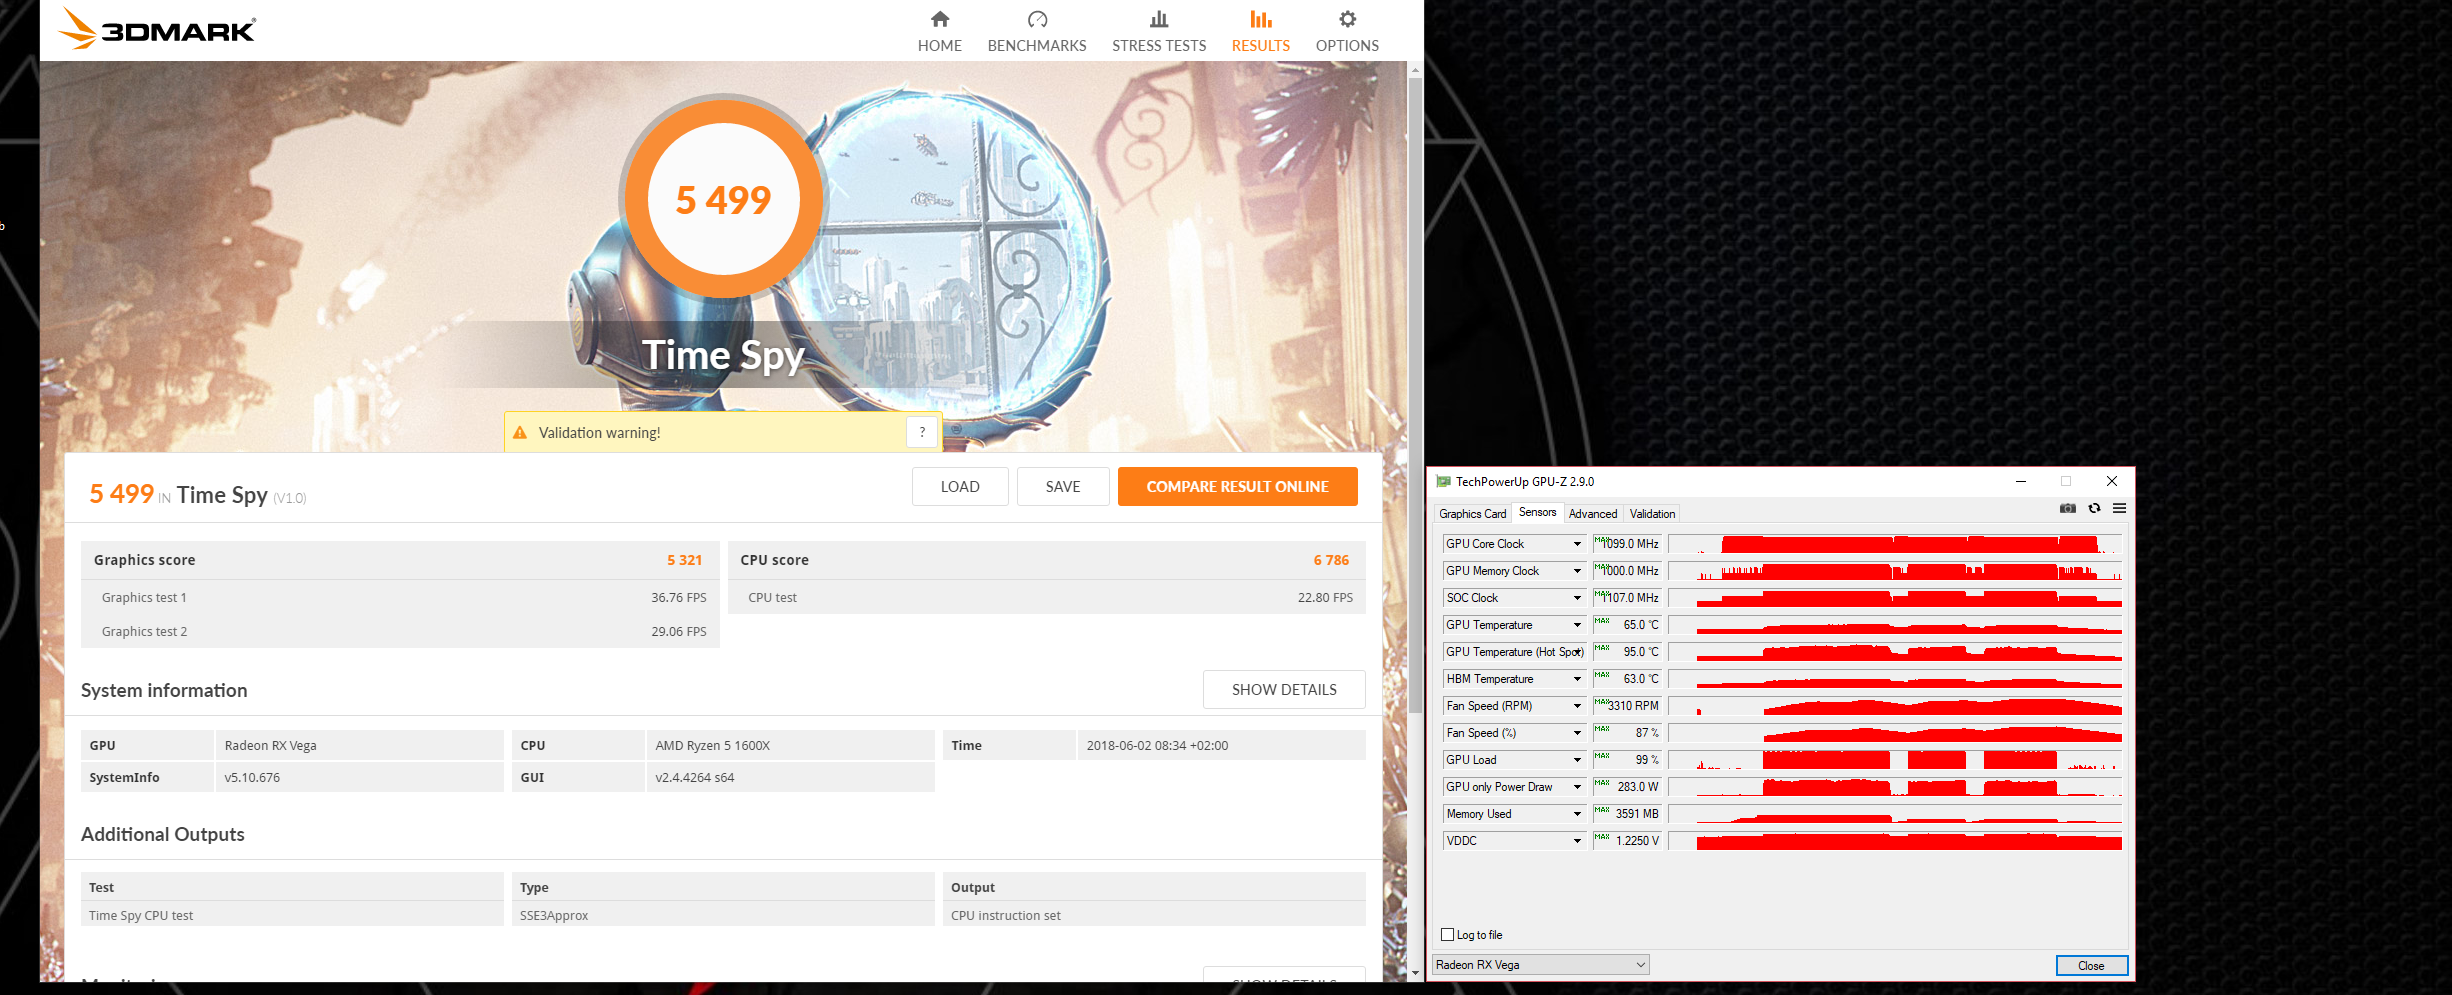This screenshot has height=995, width=2452.
Task: Click the GPU only Power Draw graph
Action: tap(1895, 787)
